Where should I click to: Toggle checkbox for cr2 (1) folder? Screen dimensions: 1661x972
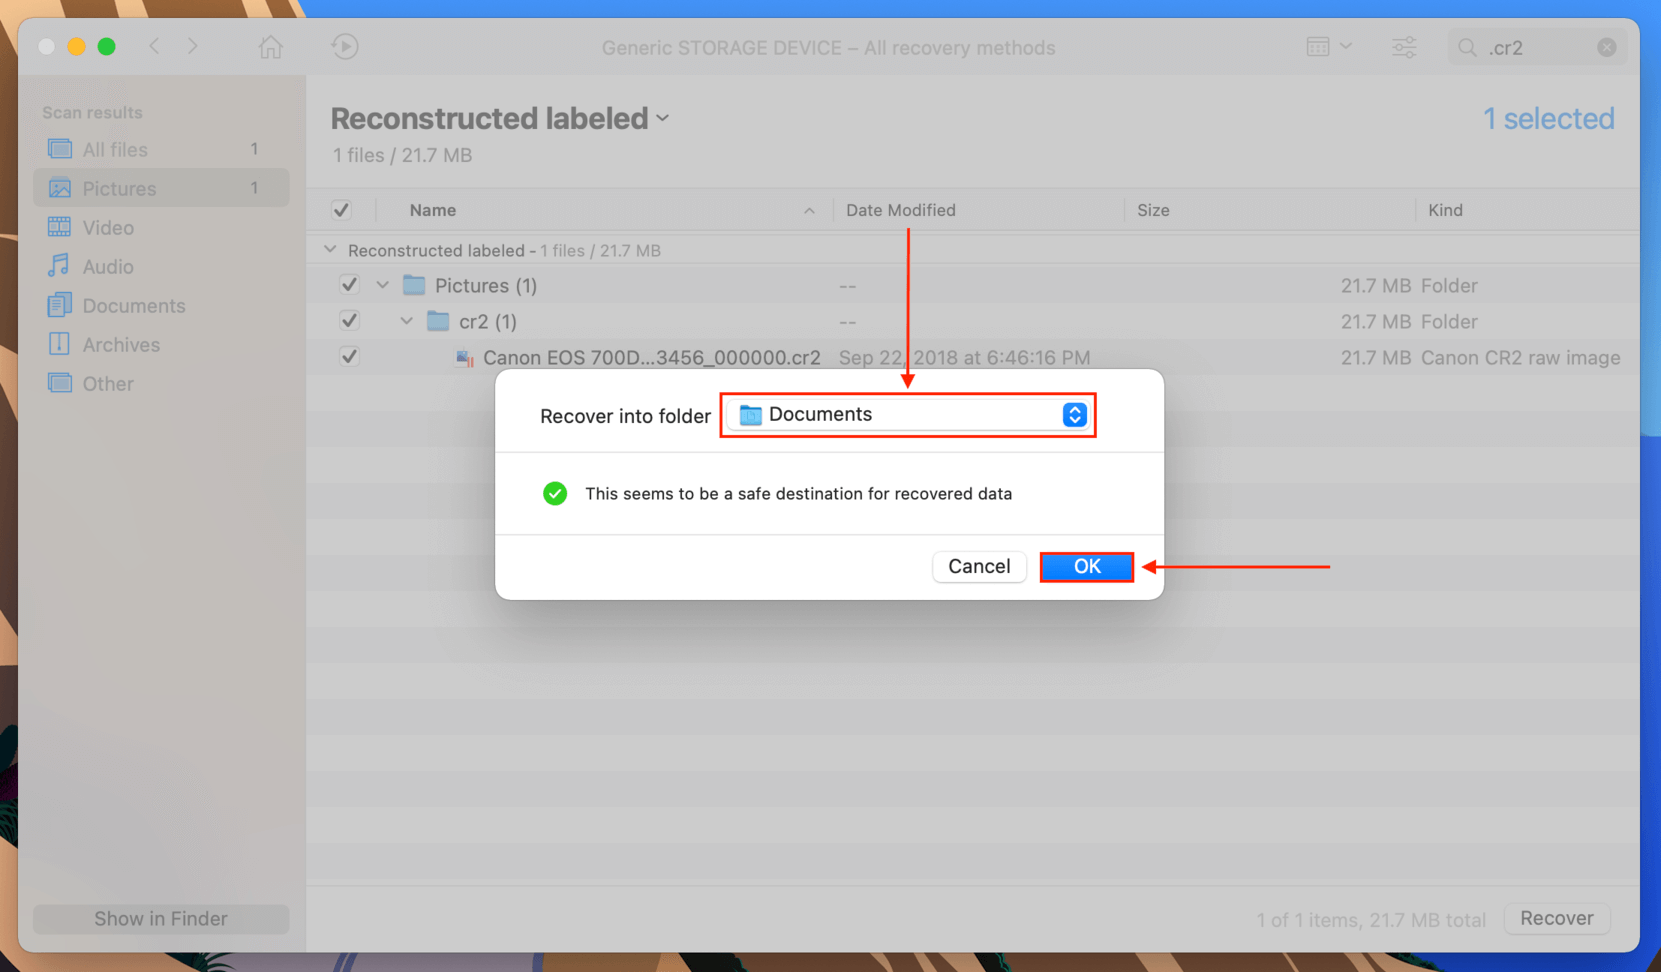coord(349,321)
